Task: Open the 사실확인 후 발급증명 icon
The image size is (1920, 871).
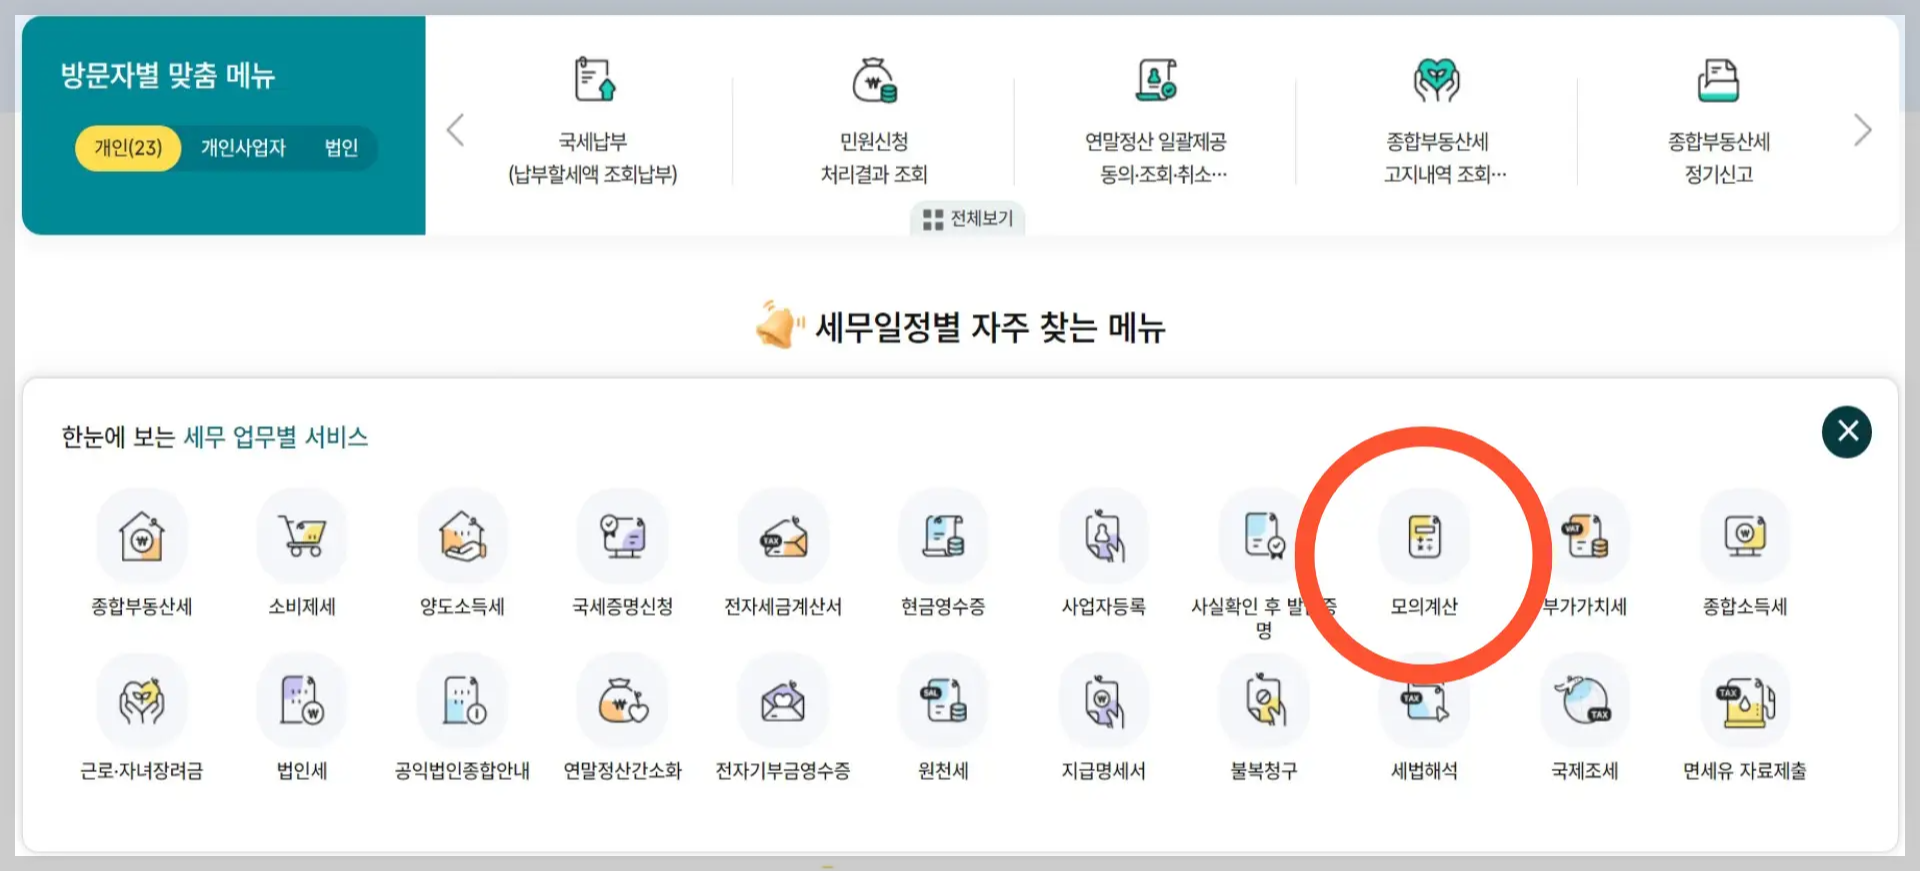Action: [1264, 536]
